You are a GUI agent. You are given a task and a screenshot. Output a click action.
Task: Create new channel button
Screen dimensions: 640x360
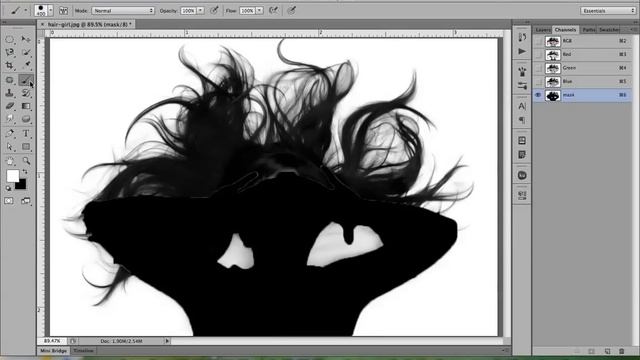pos(607,351)
